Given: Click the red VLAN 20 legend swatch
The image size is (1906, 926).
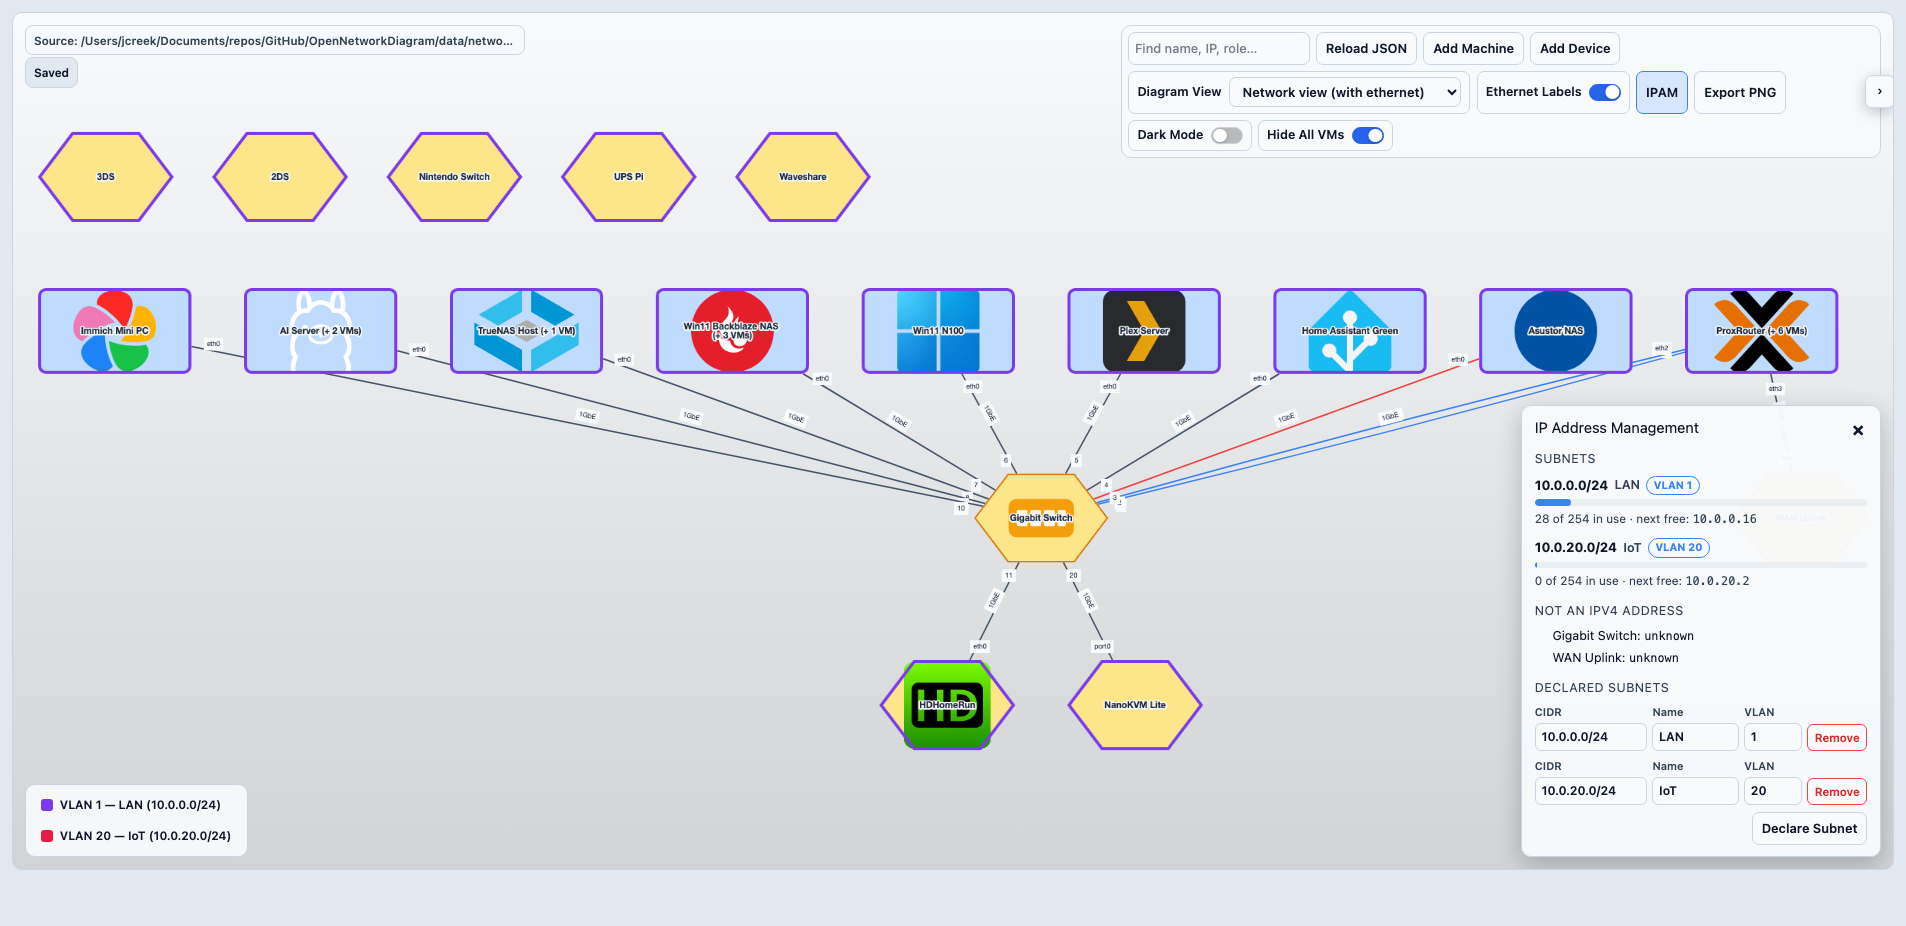Looking at the screenshot, I should tap(47, 836).
